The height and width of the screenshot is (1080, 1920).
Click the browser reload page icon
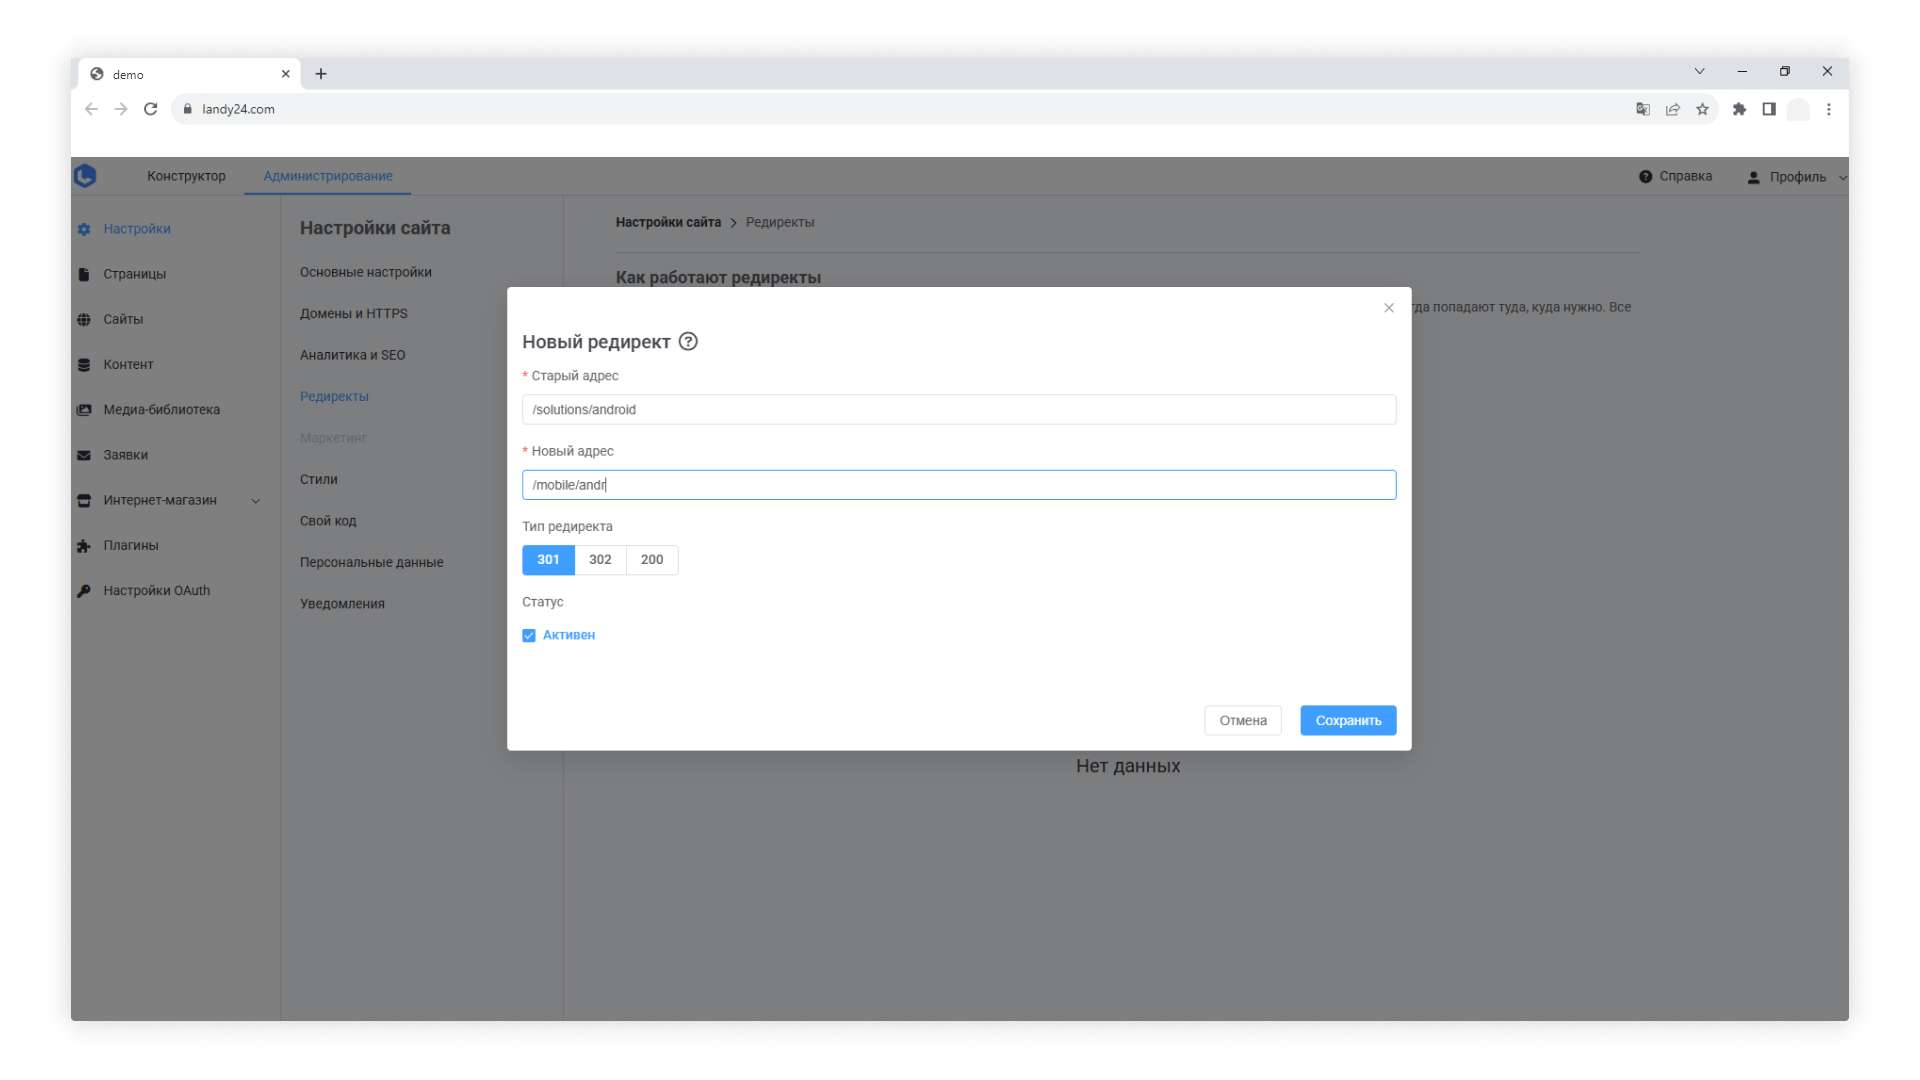[151, 109]
